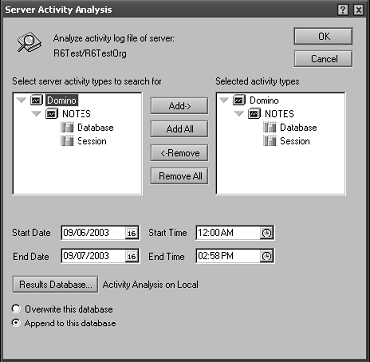Open the End Date calendar picker
The width and height of the screenshot is (370, 362).
(132, 256)
